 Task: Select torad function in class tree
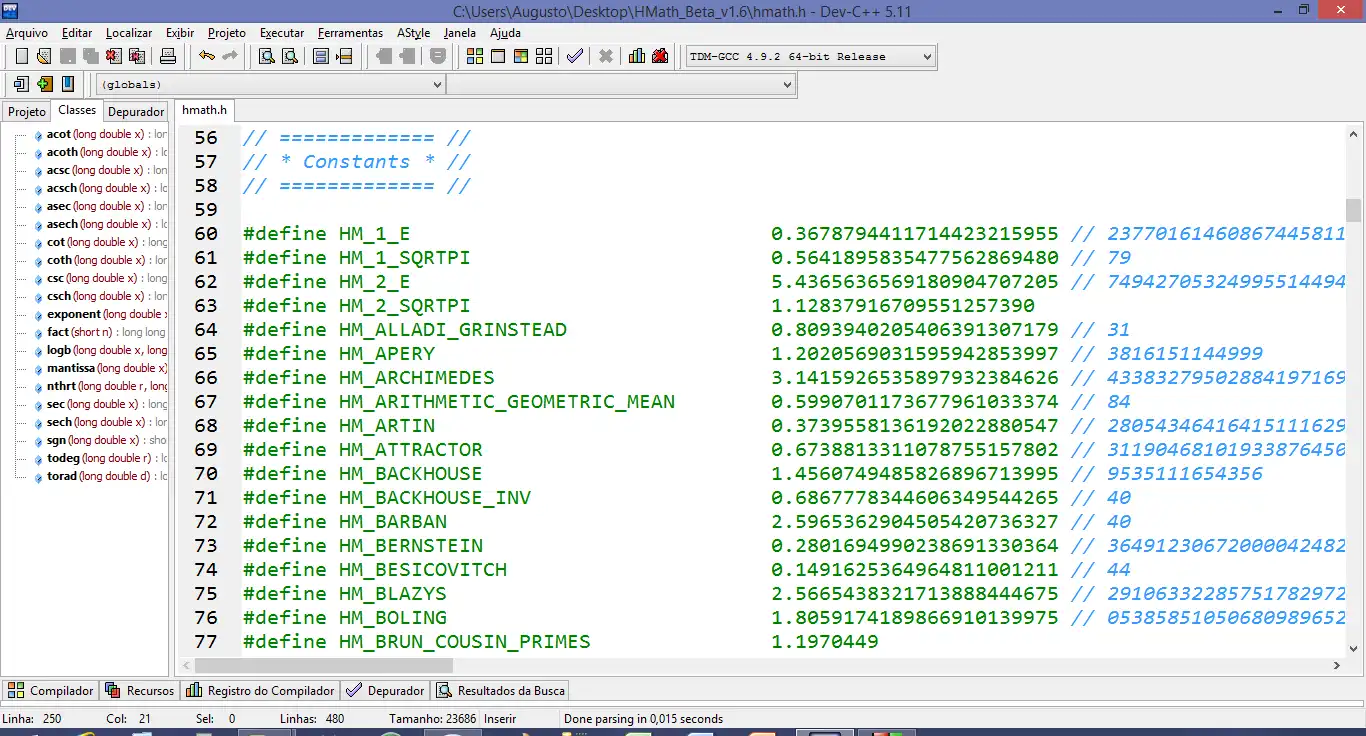point(102,476)
